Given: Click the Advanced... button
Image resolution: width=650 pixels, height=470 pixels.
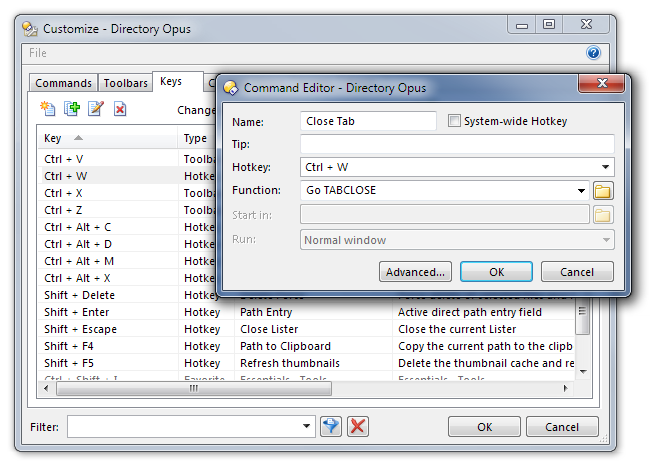Looking at the screenshot, I should [415, 272].
